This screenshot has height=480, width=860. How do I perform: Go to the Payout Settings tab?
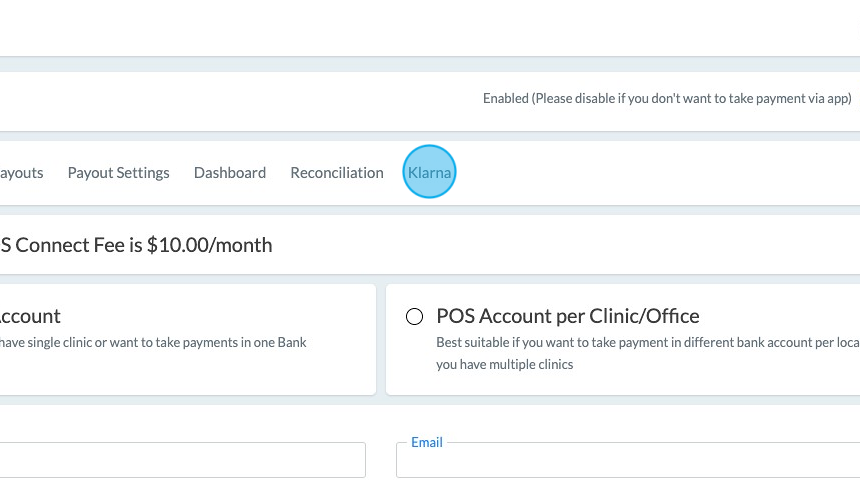pyautogui.click(x=118, y=173)
